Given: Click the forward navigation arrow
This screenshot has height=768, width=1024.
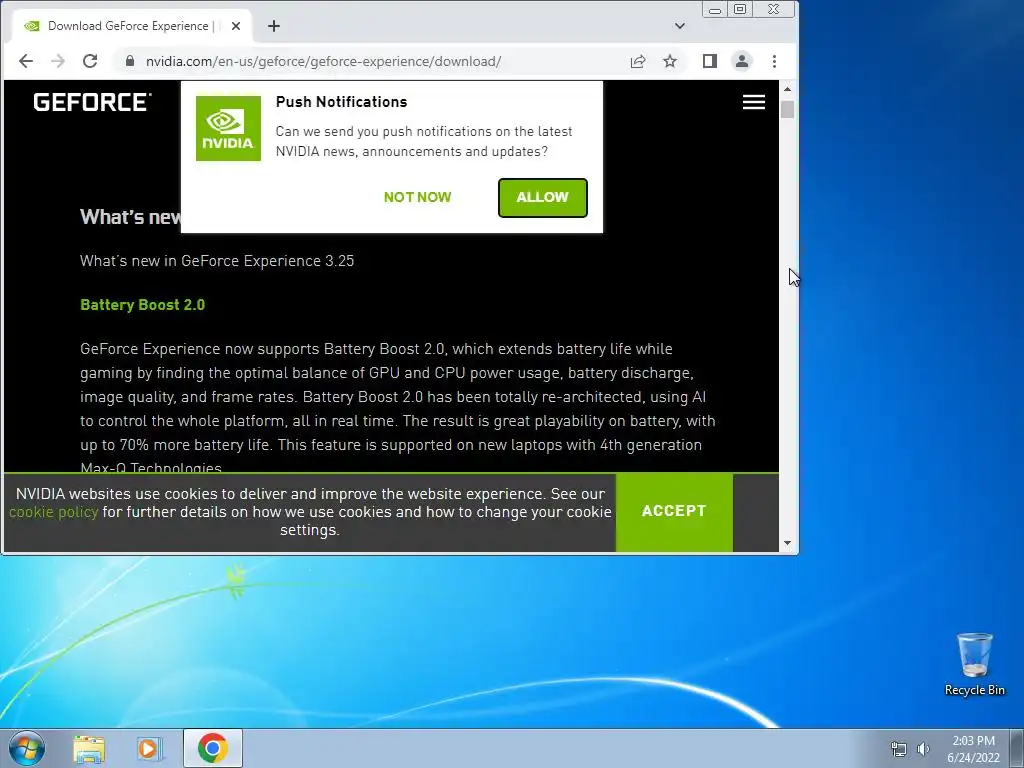Looking at the screenshot, I should [57, 61].
